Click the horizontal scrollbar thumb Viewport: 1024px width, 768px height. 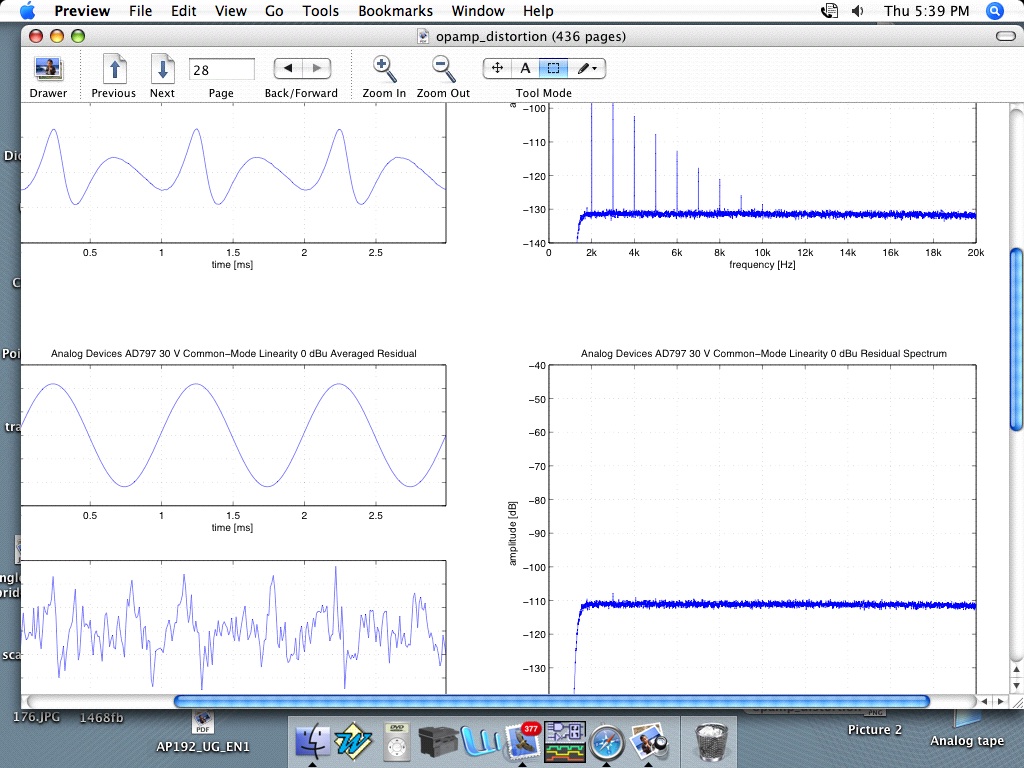552,701
